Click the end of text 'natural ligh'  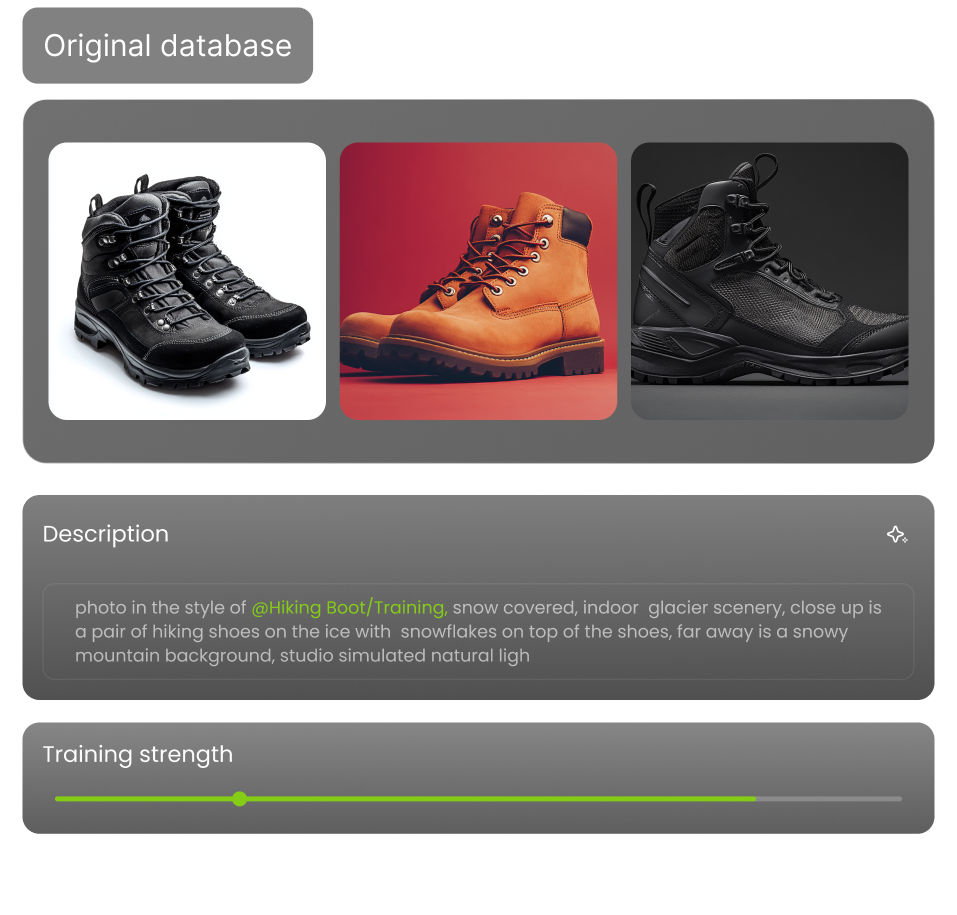pos(530,656)
